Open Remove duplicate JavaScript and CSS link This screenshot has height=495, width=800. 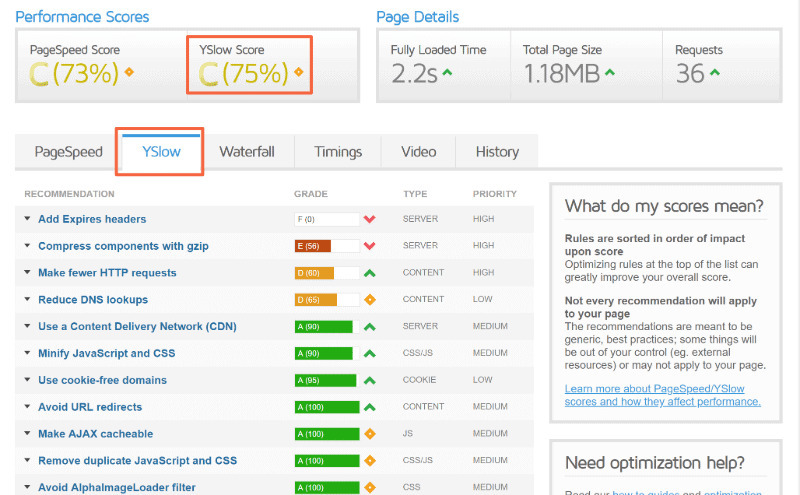pyautogui.click(x=138, y=460)
